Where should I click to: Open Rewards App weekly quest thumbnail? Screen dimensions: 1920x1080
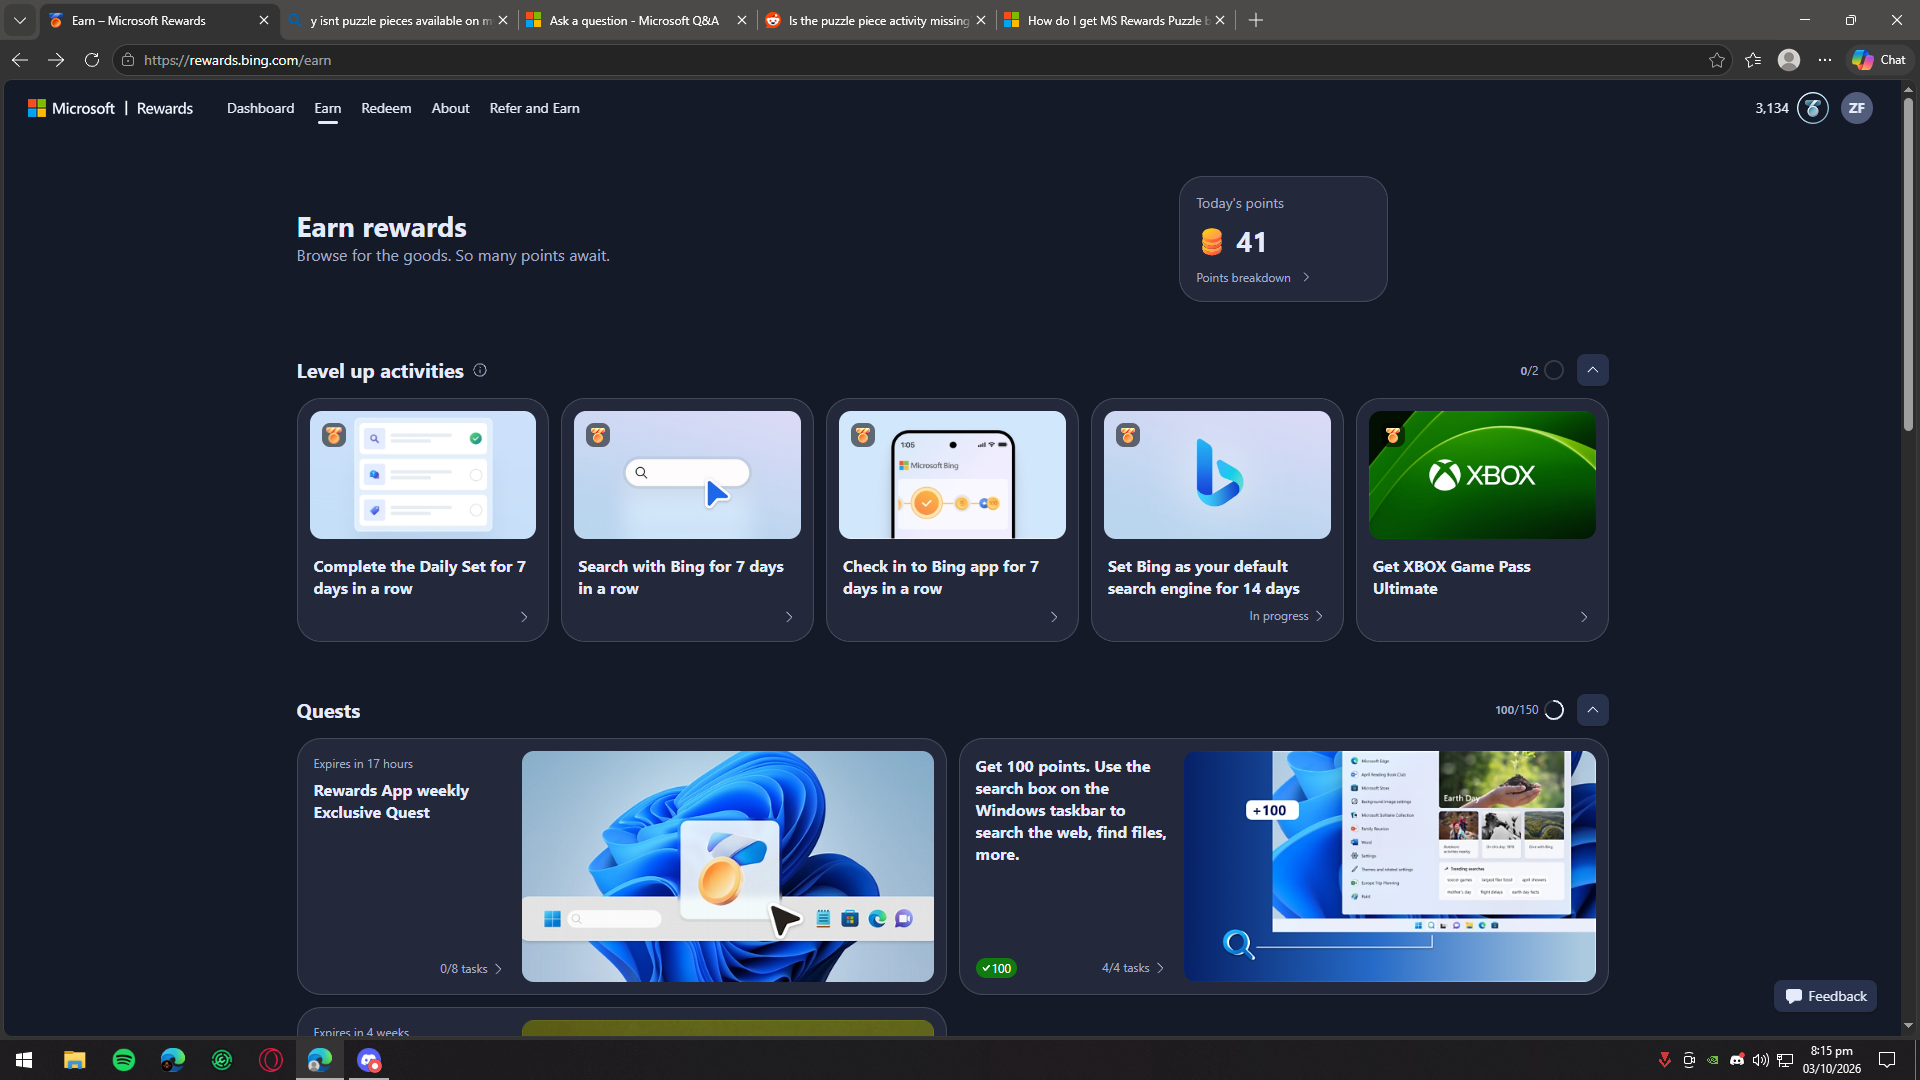tap(727, 866)
